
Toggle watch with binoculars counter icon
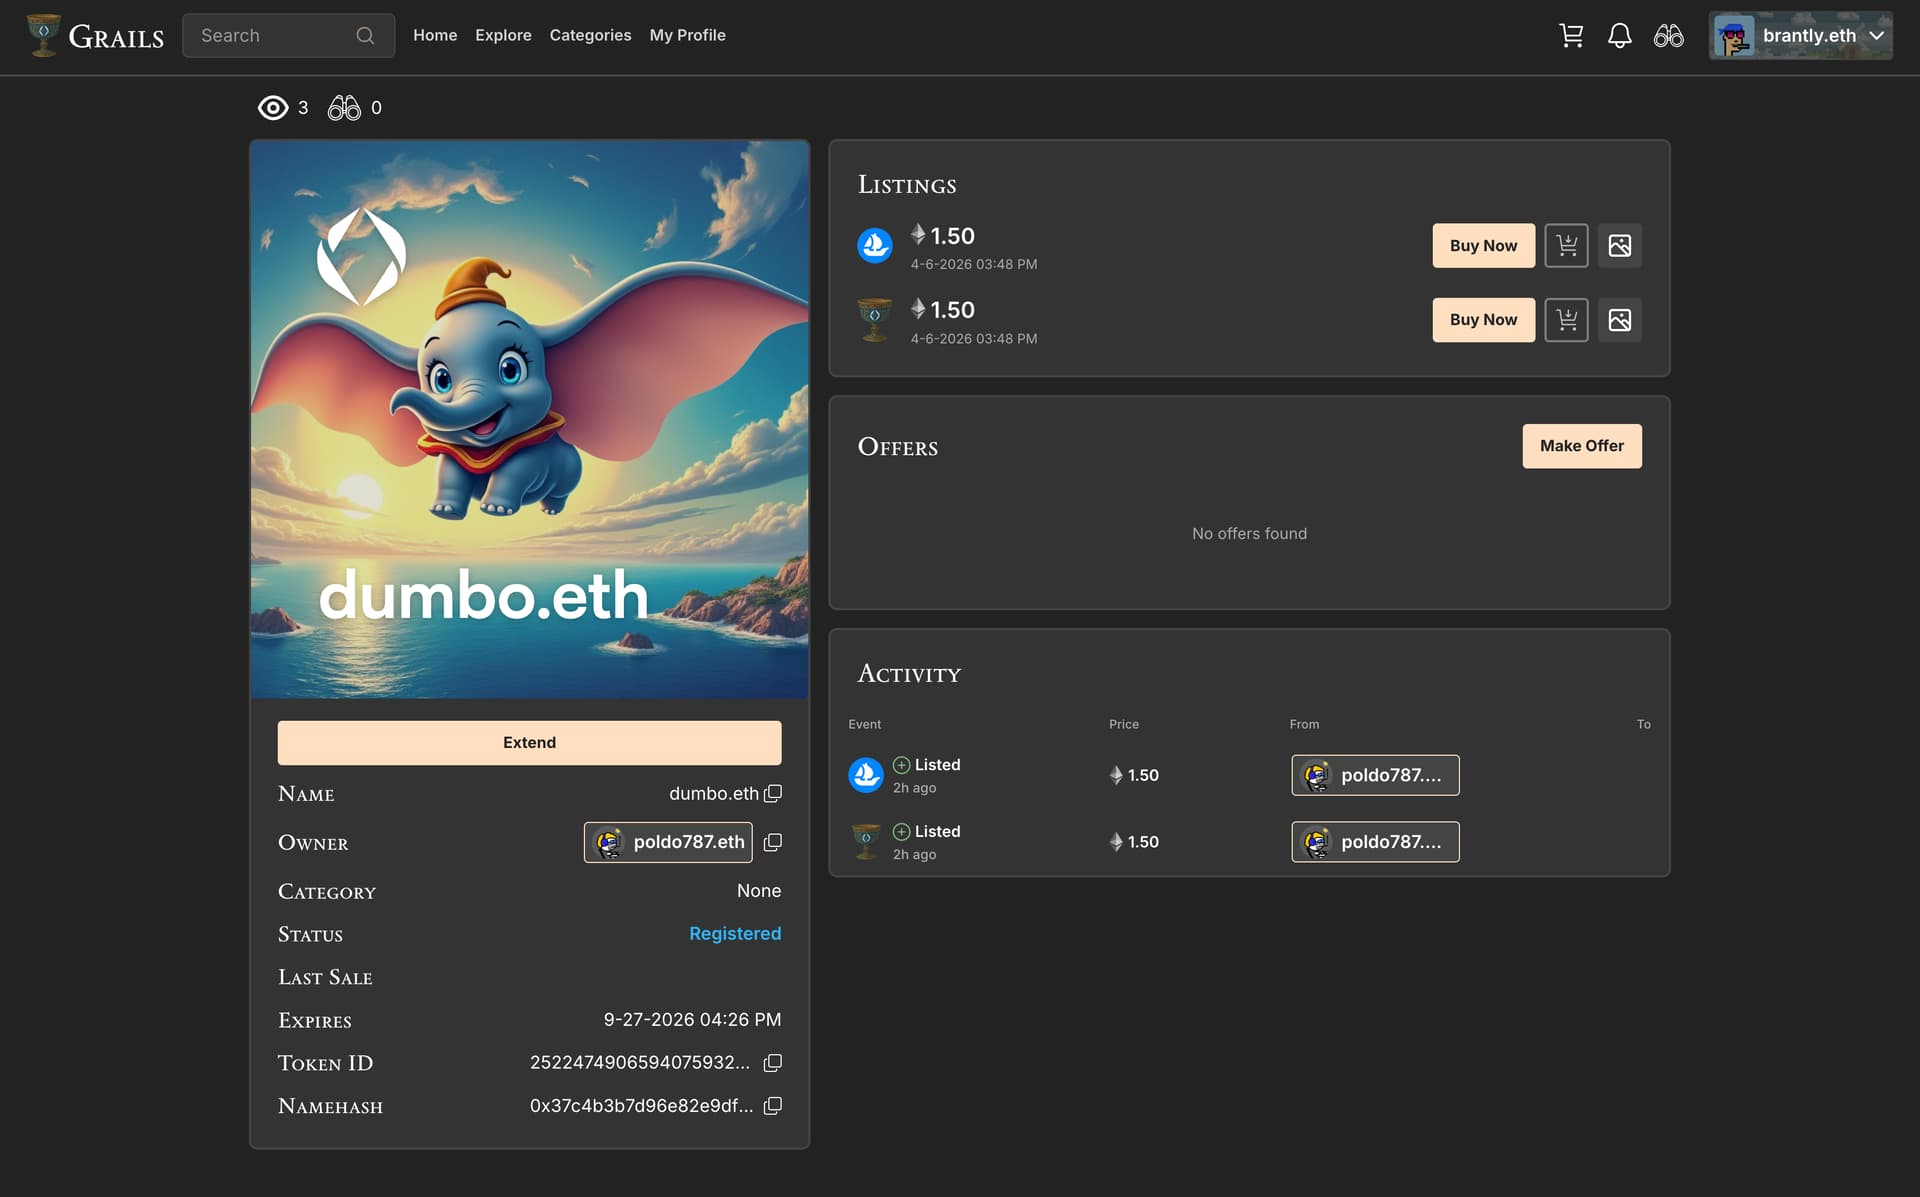pos(344,108)
